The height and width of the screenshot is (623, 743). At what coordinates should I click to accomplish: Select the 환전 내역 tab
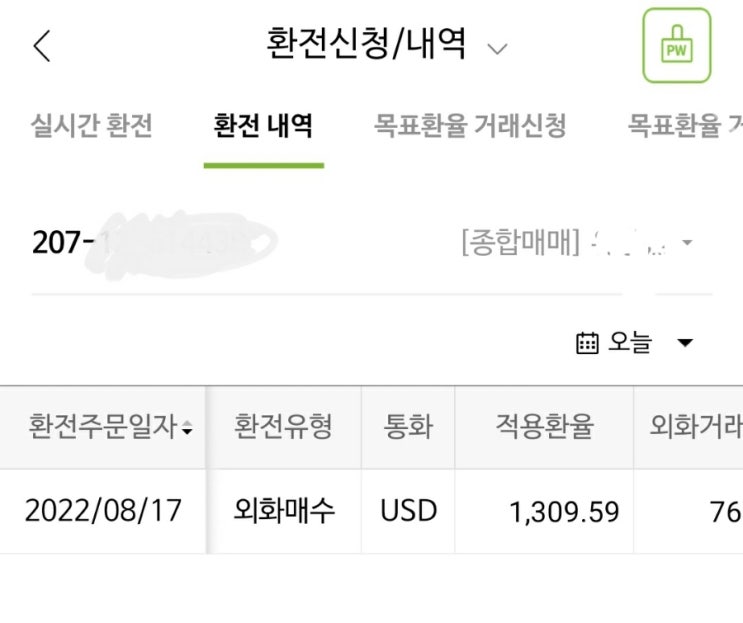coord(263,127)
